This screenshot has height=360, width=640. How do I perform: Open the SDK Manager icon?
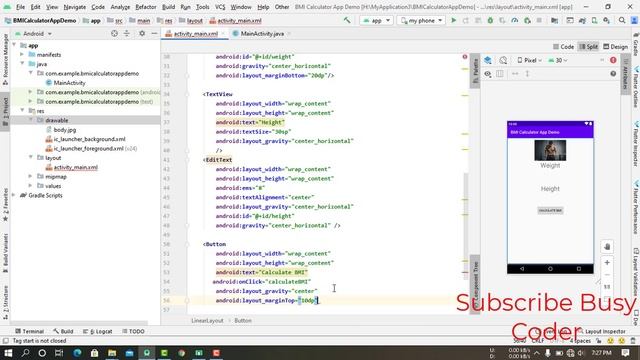pos(607,20)
